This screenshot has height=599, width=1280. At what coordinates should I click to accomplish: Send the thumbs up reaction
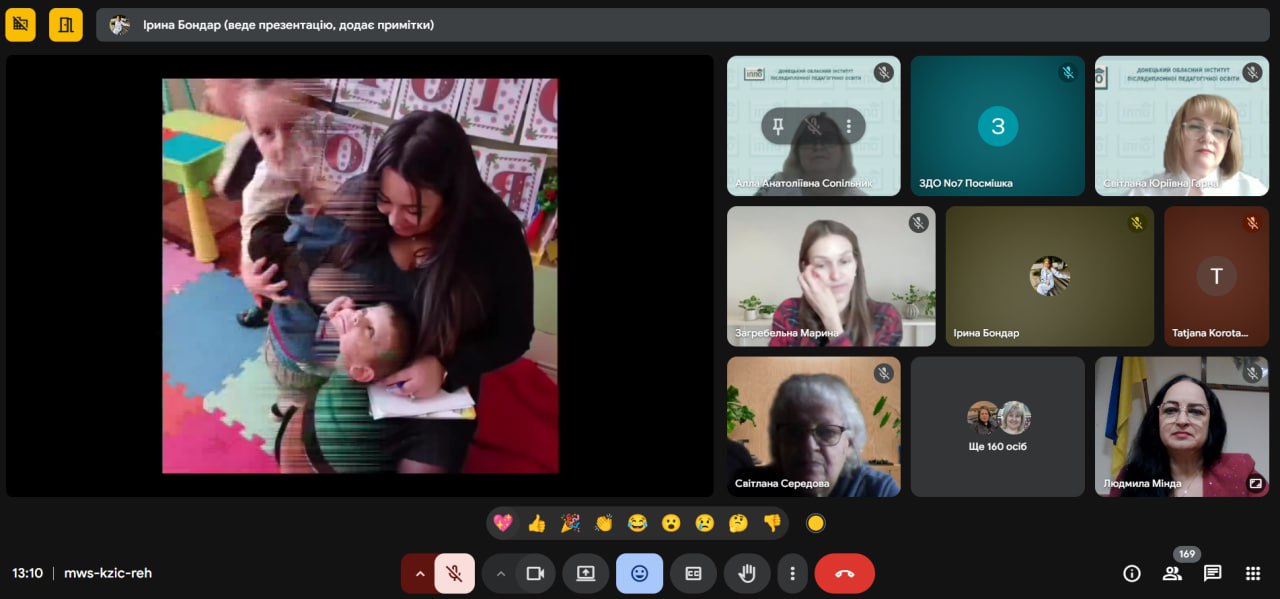537,523
